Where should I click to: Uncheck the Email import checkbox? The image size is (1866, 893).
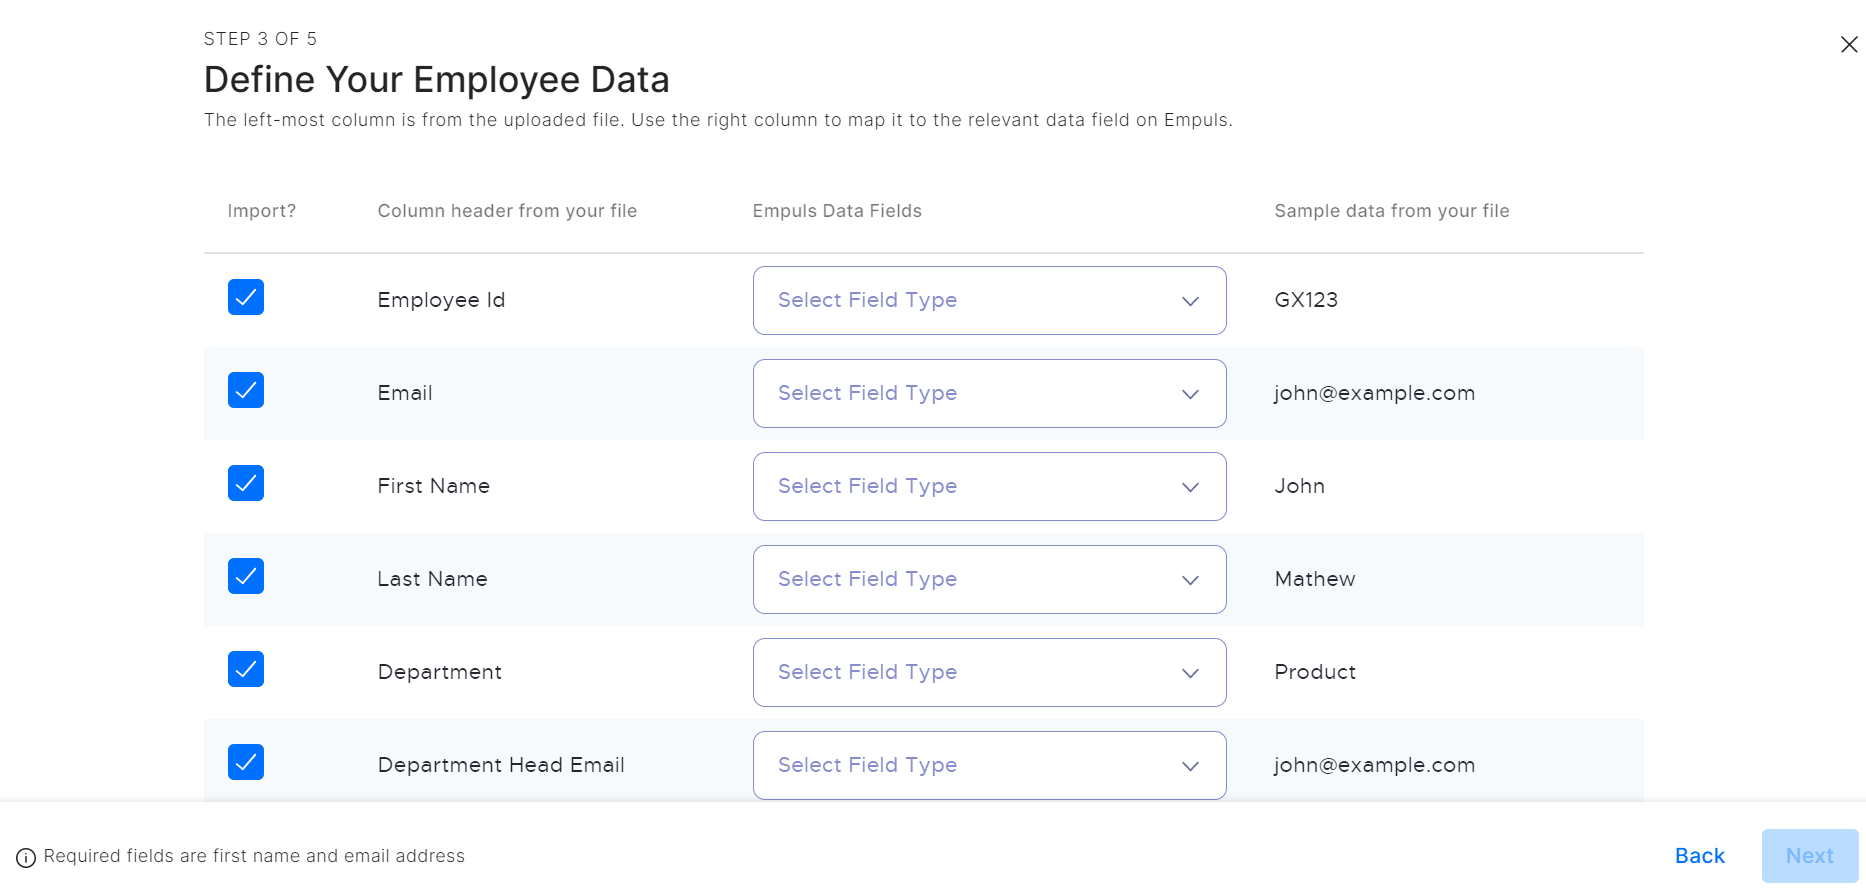click(246, 390)
